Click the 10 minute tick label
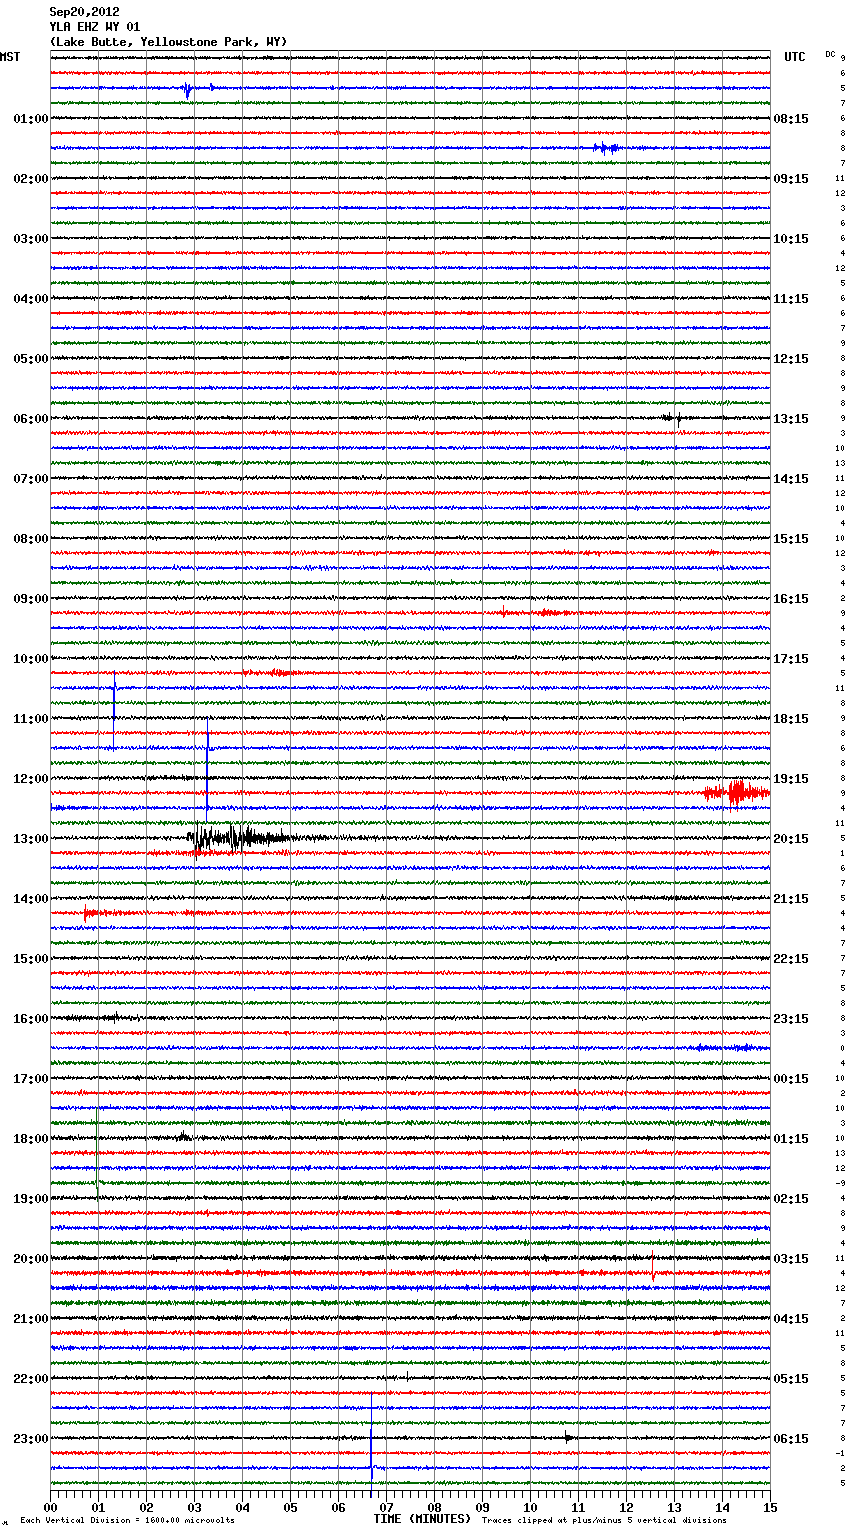This screenshot has height=1534, width=850. pyautogui.click(x=530, y=1507)
